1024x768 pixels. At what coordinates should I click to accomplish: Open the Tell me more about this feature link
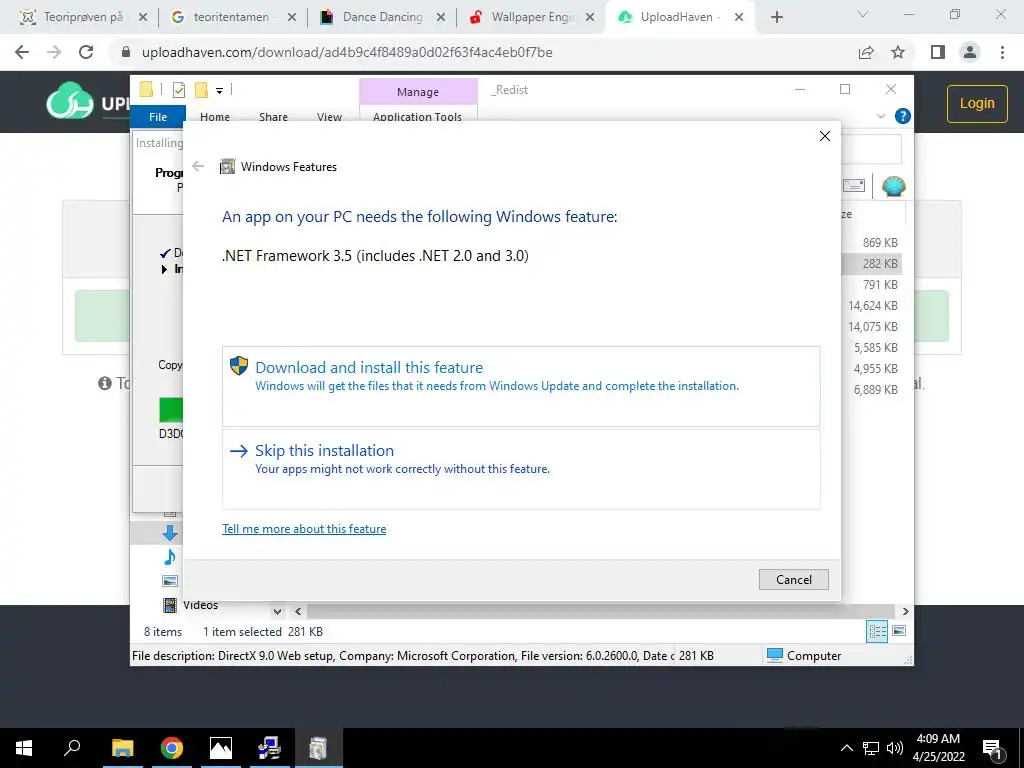[x=304, y=529]
